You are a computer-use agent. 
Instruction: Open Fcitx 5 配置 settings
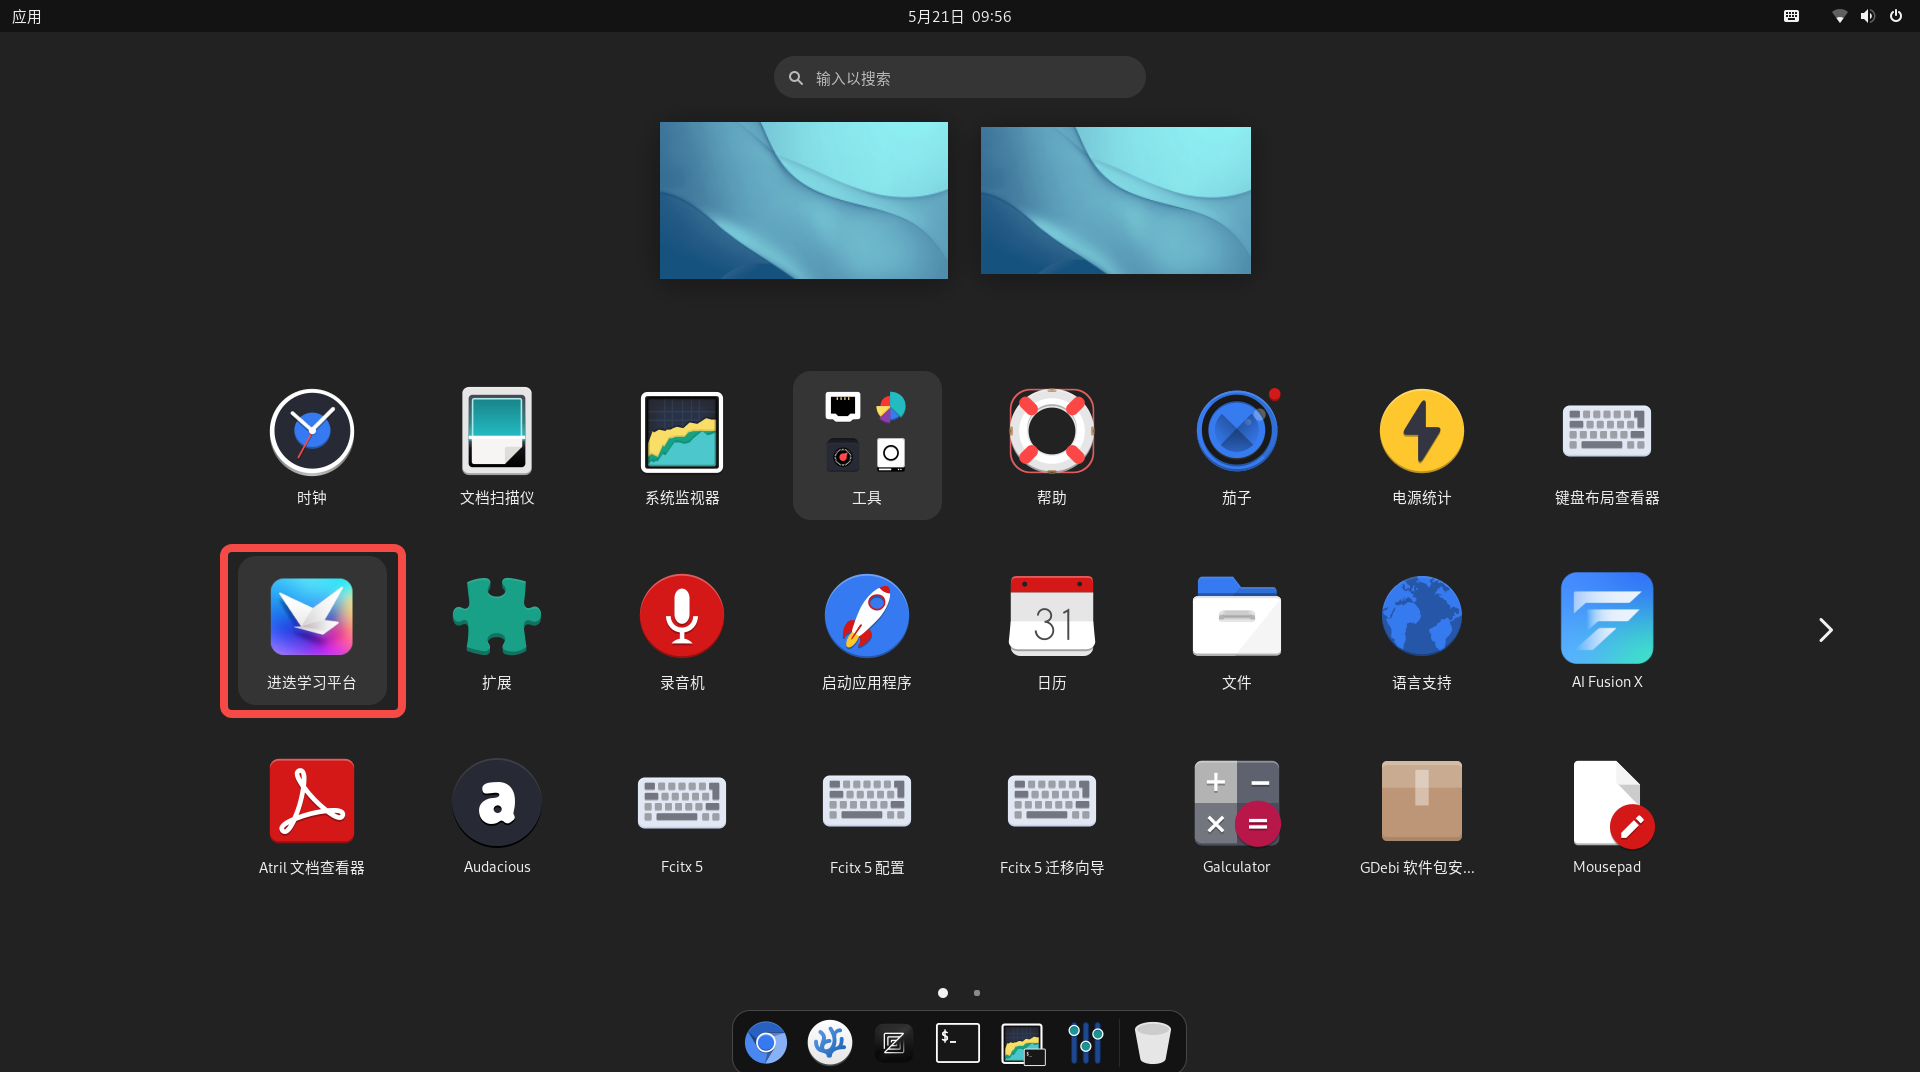(x=867, y=816)
